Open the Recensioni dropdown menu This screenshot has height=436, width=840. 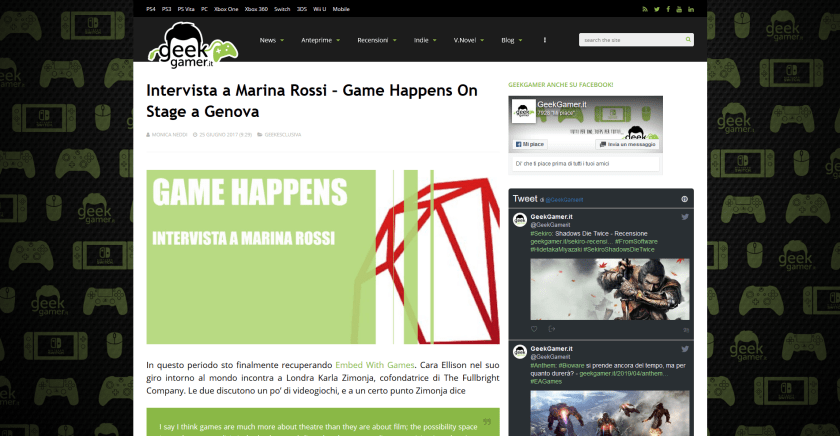click(377, 41)
